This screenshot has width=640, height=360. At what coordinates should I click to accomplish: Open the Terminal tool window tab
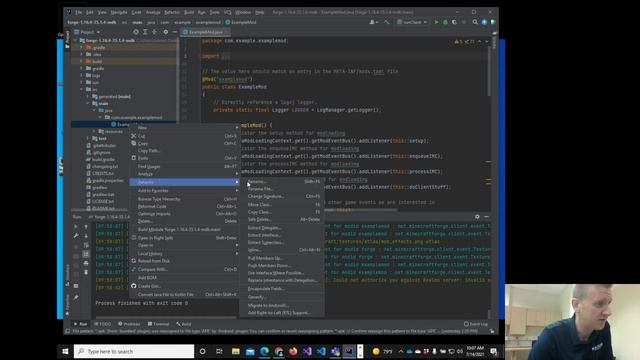coord(158,324)
